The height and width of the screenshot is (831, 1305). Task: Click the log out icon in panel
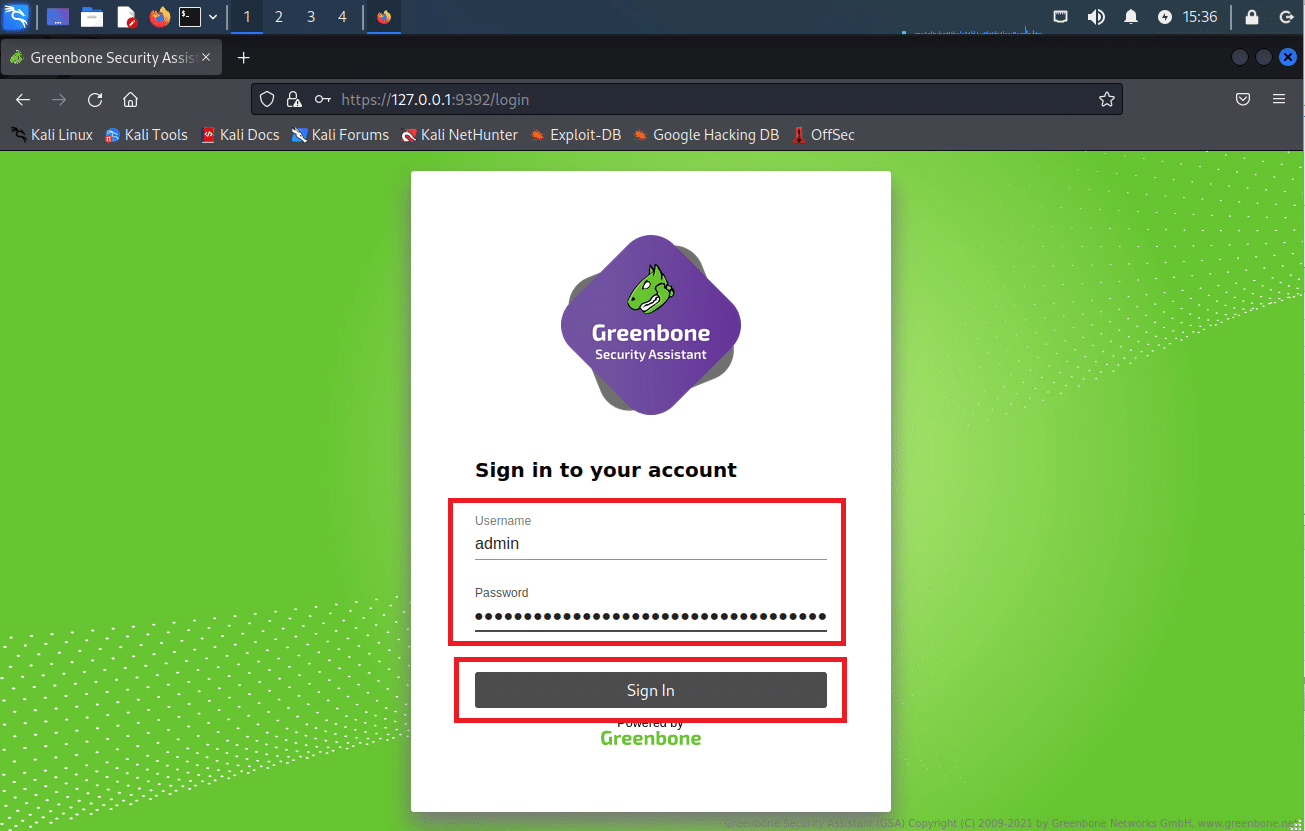[x=1286, y=17]
